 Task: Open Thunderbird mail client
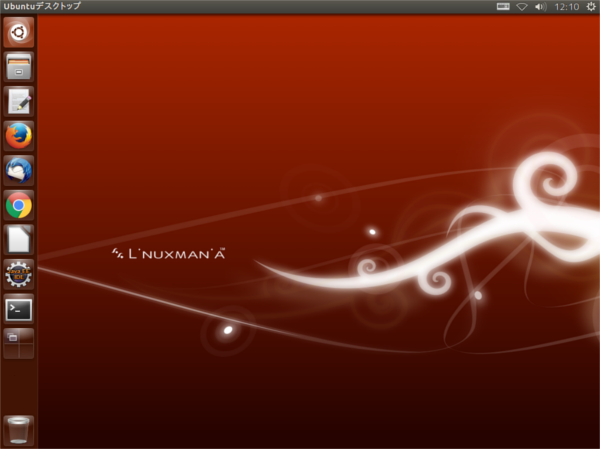18,170
